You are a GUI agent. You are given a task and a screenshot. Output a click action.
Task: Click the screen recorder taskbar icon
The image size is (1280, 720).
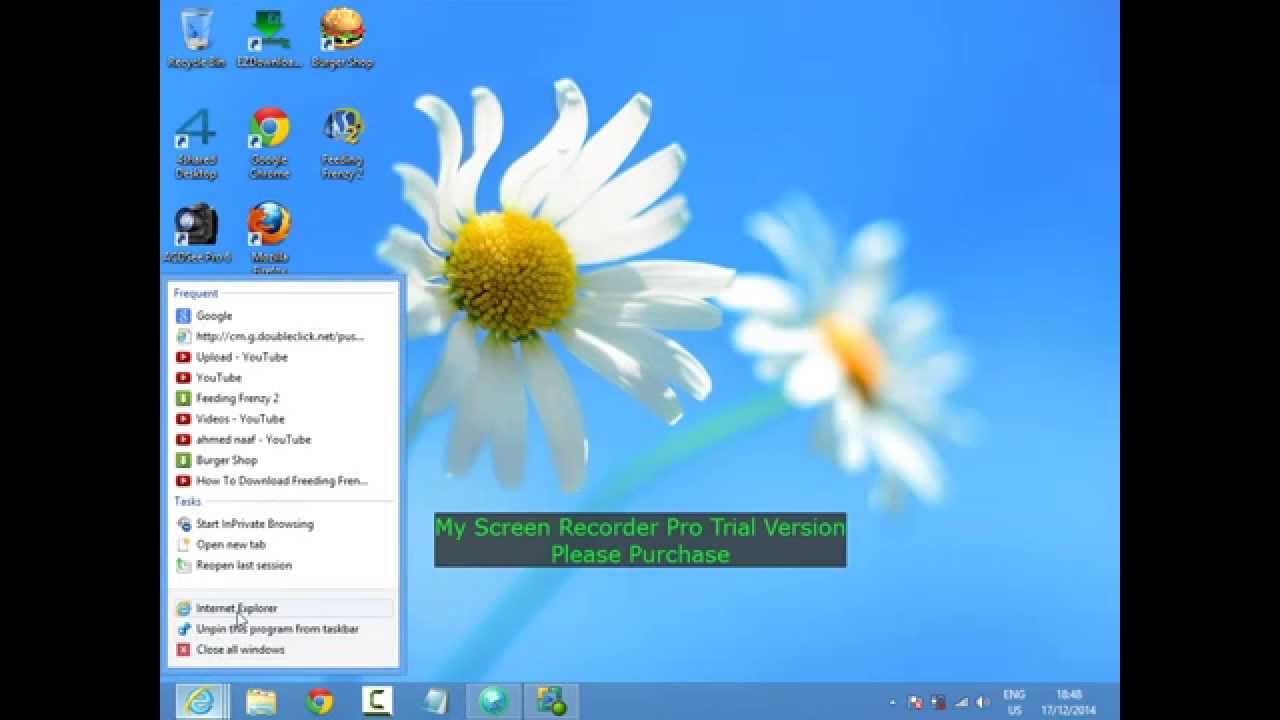552,701
